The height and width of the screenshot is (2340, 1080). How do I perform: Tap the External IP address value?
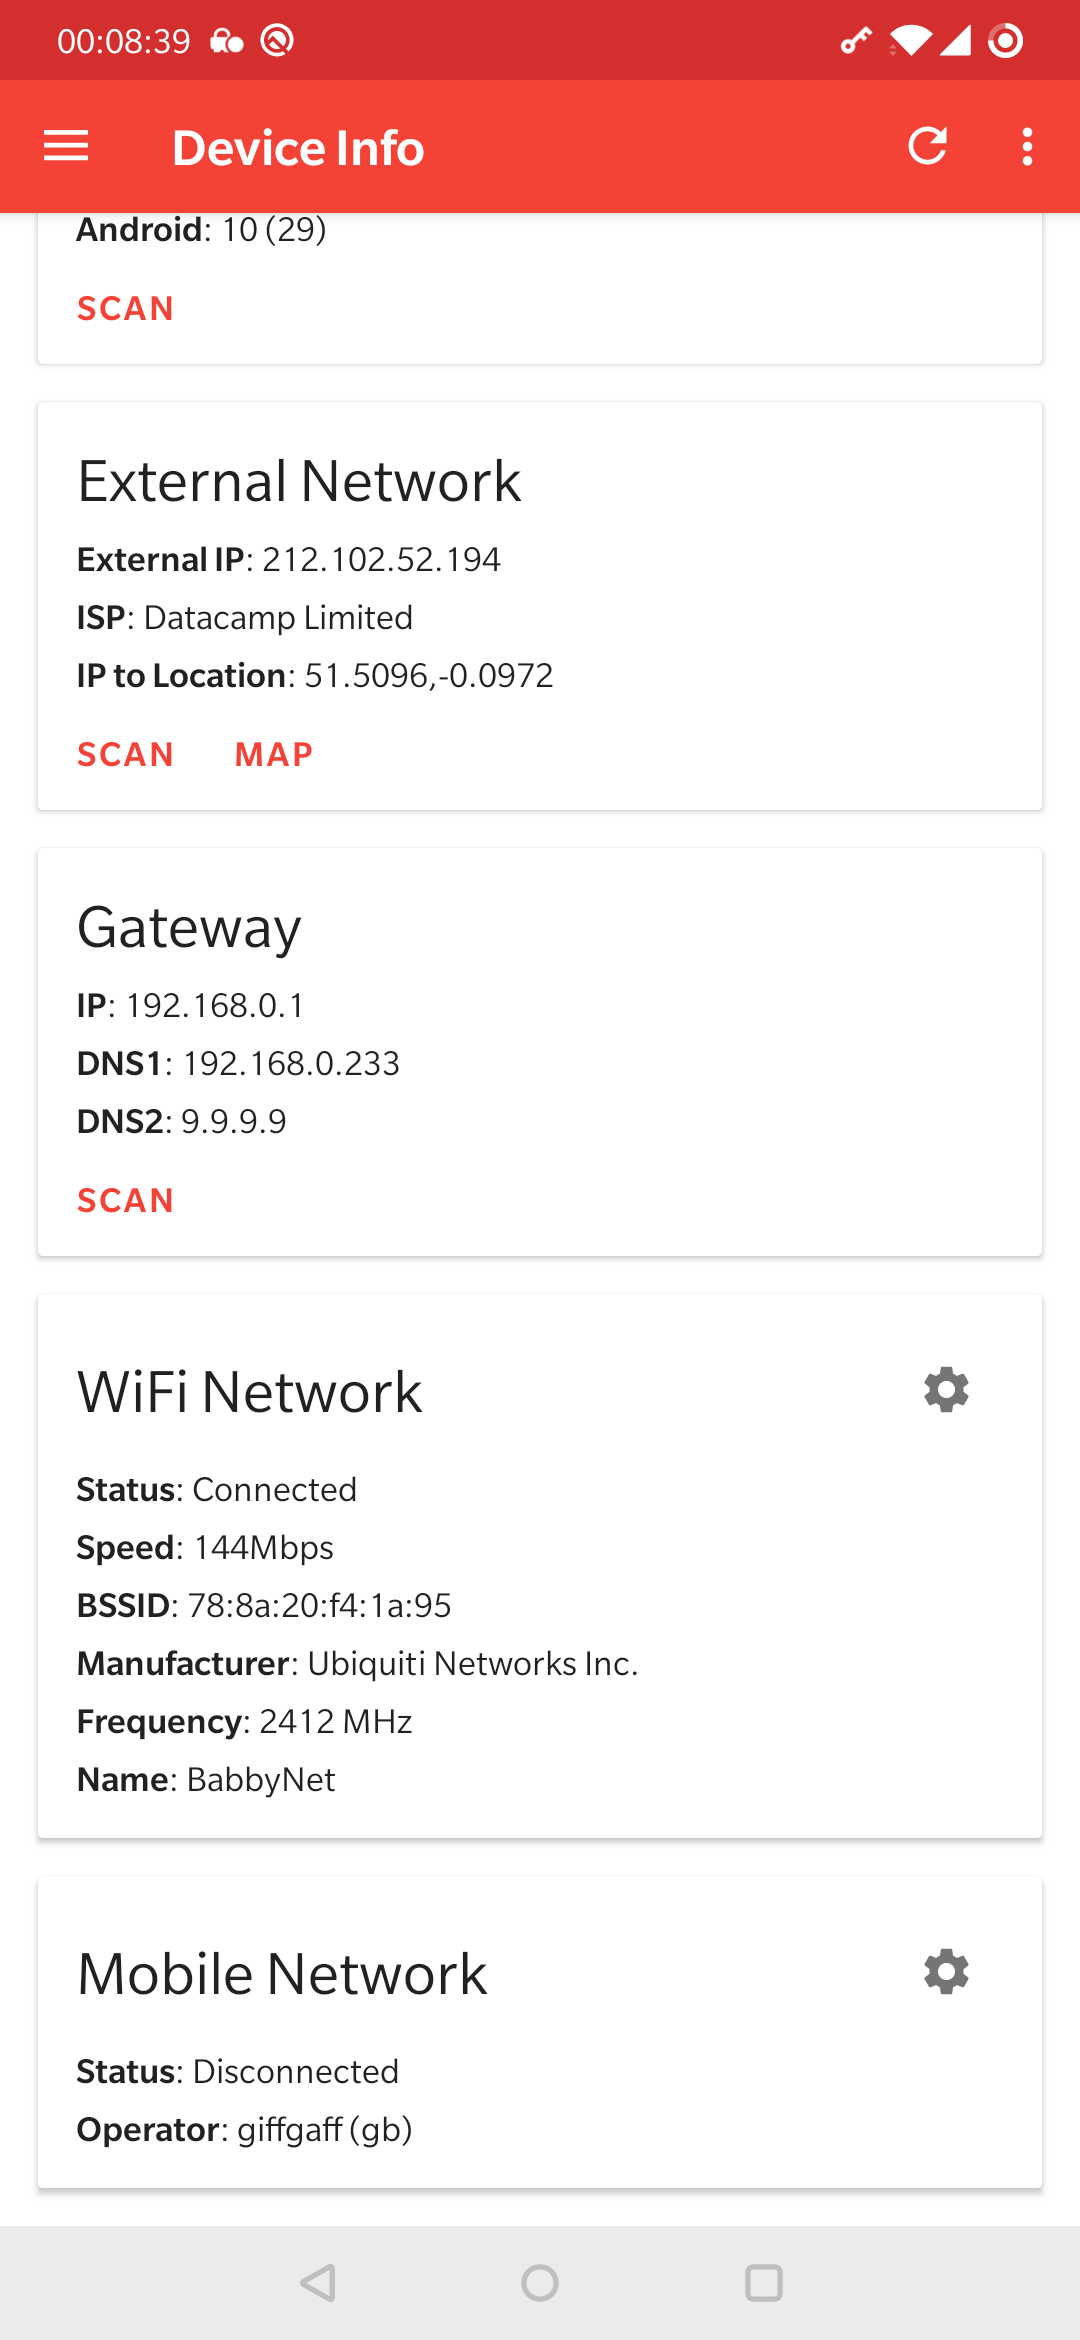point(381,560)
